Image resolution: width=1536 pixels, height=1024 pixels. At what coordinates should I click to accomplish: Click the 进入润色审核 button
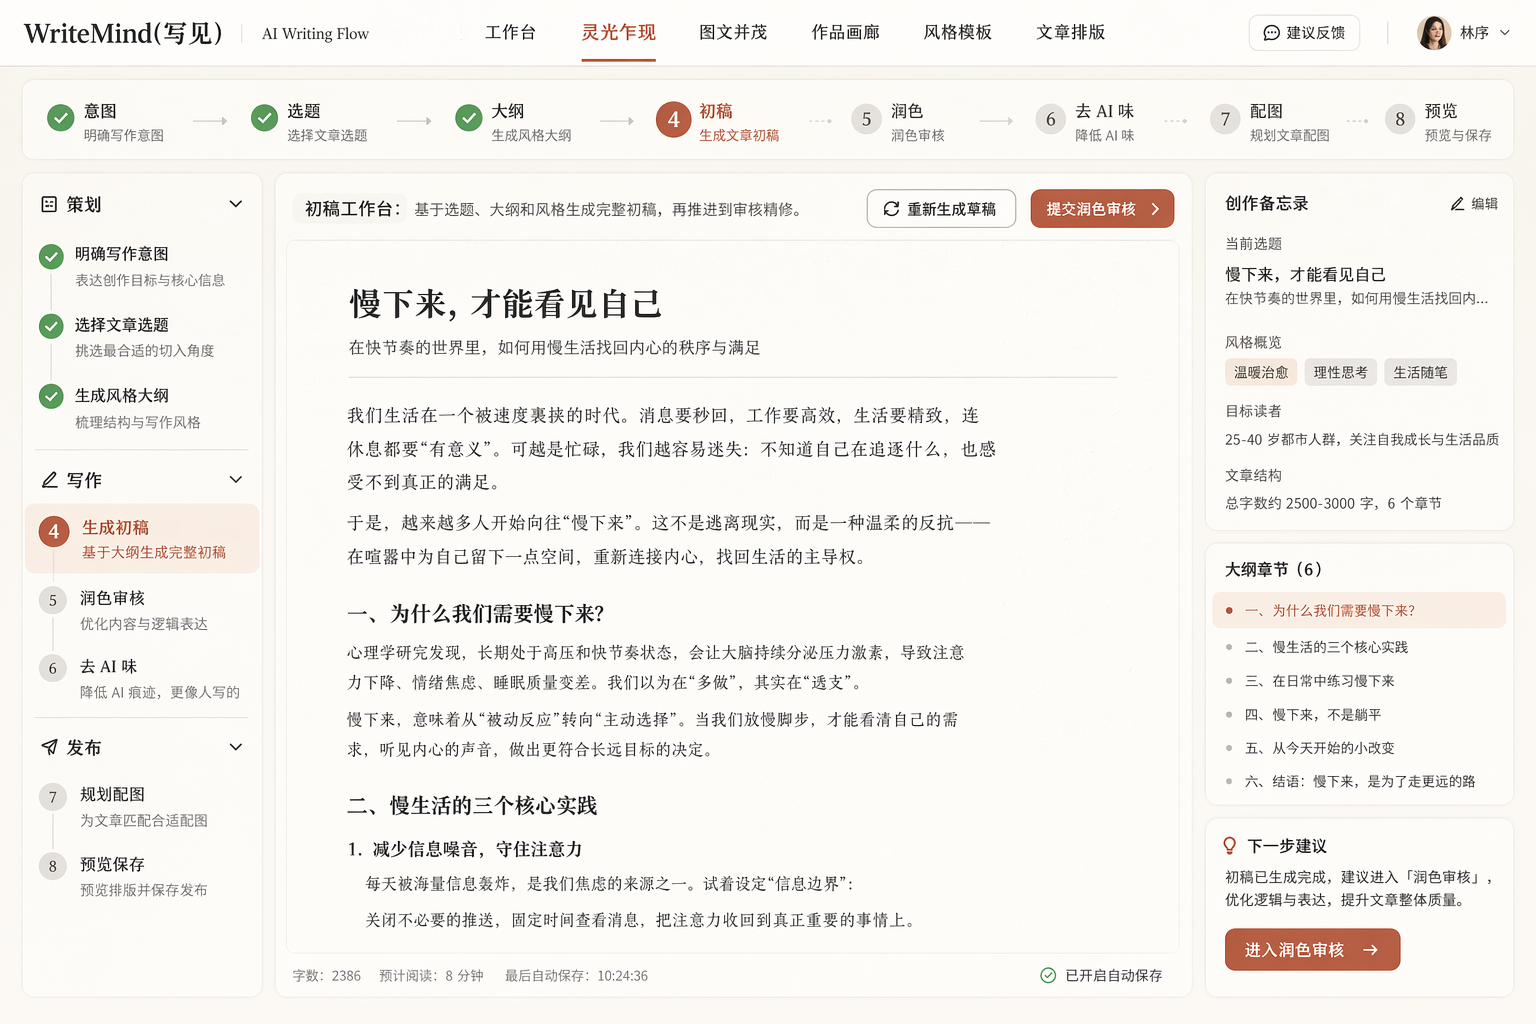1312,950
